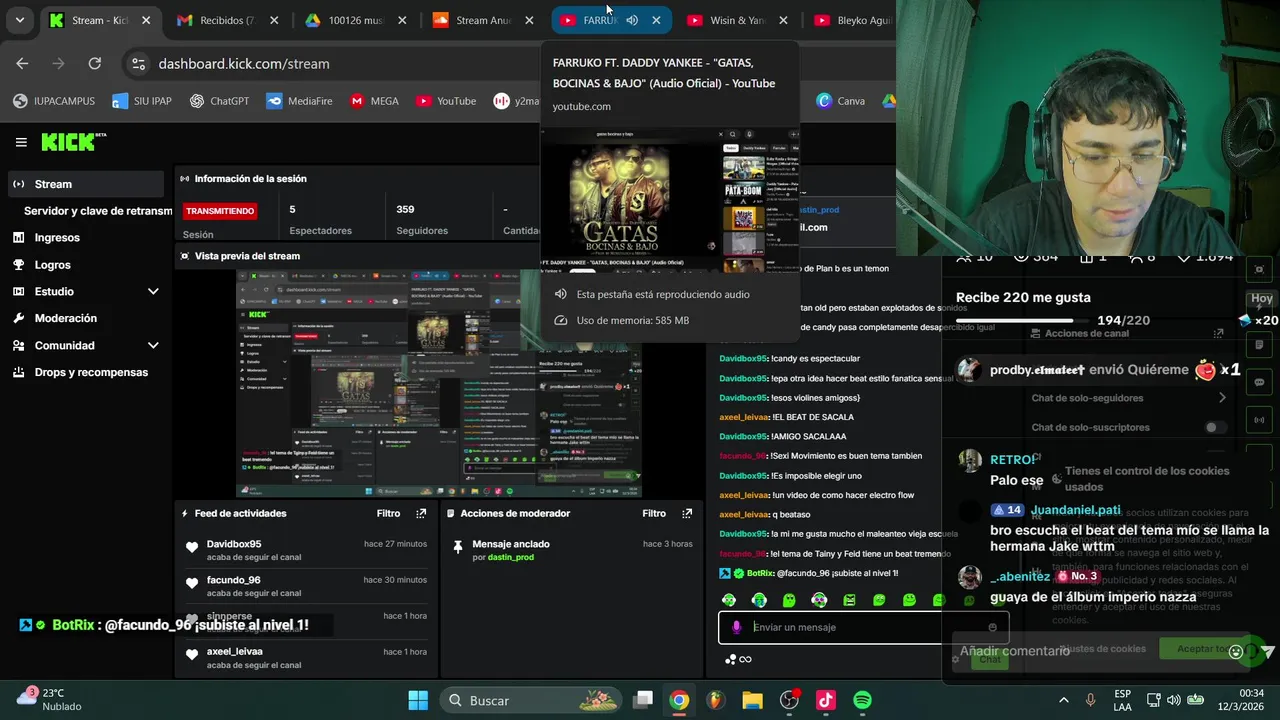Open the Canva bookmark

point(841,101)
